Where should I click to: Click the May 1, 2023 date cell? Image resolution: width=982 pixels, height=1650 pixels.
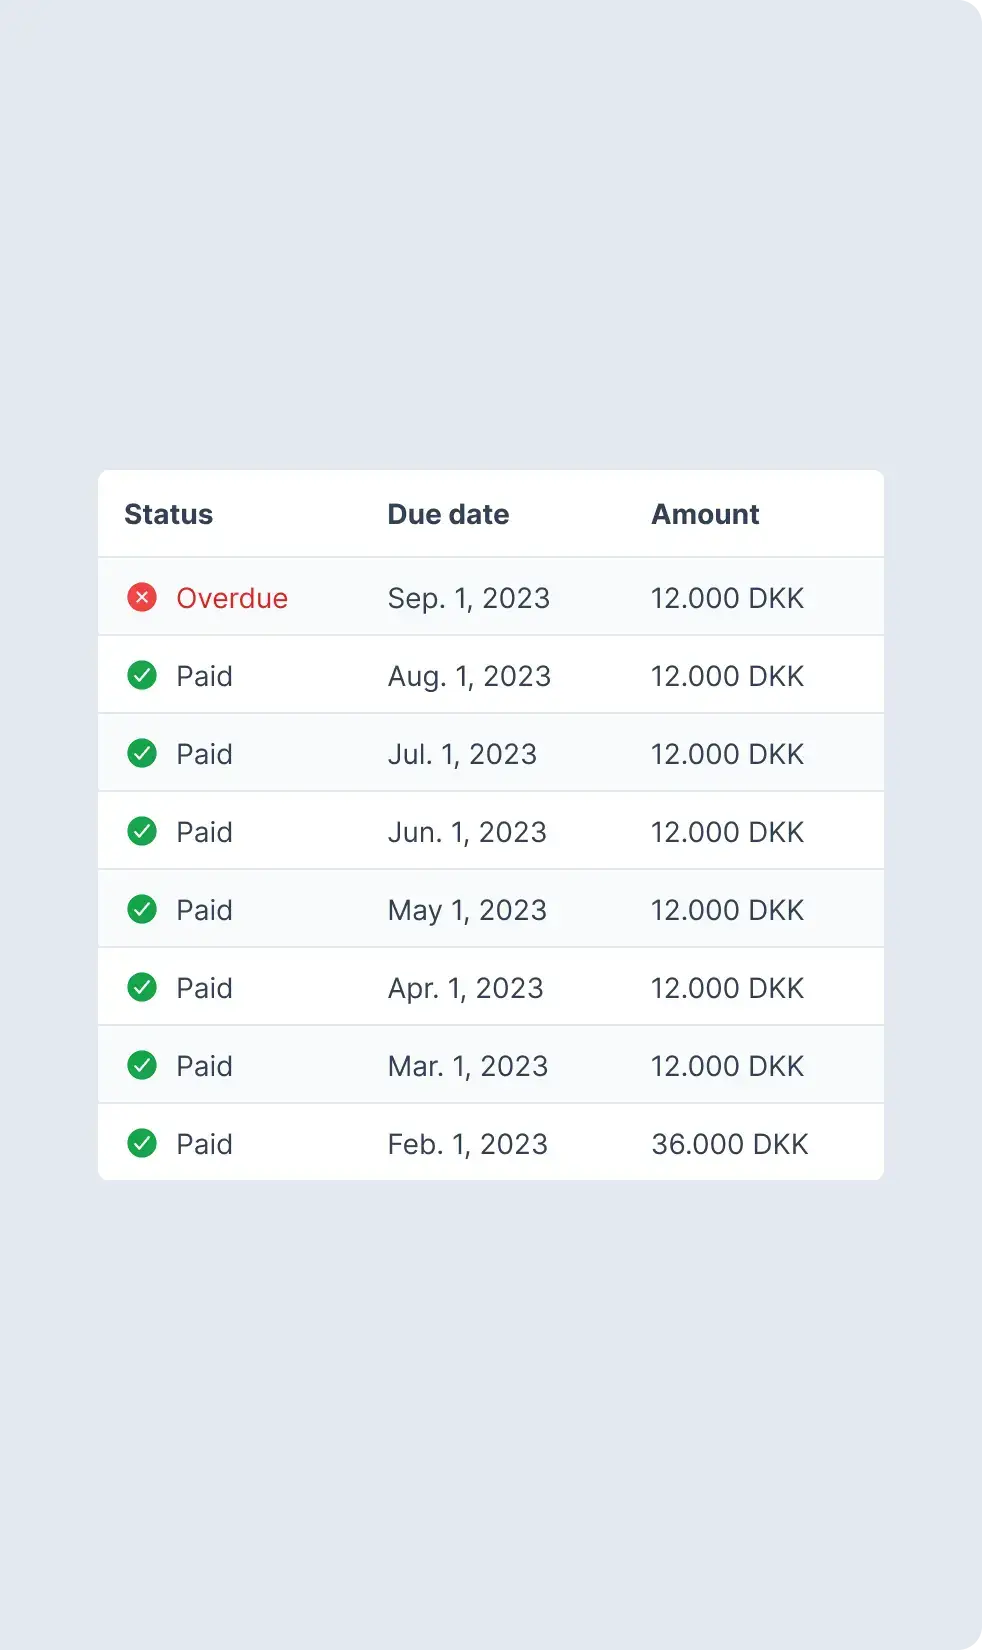467,911
